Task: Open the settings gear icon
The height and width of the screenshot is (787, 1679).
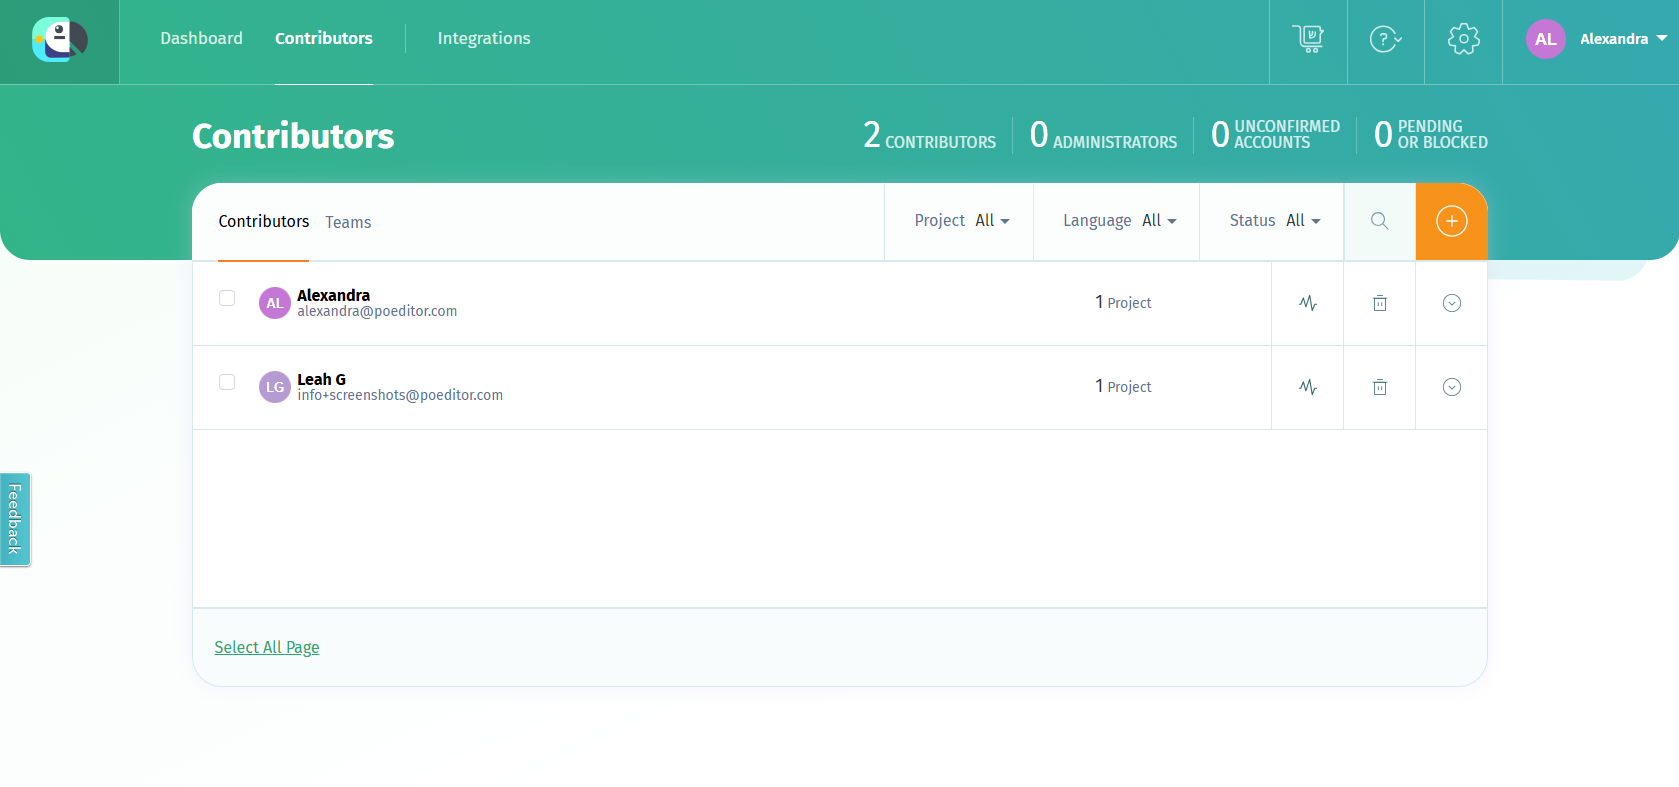Action: click(1463, 39)
